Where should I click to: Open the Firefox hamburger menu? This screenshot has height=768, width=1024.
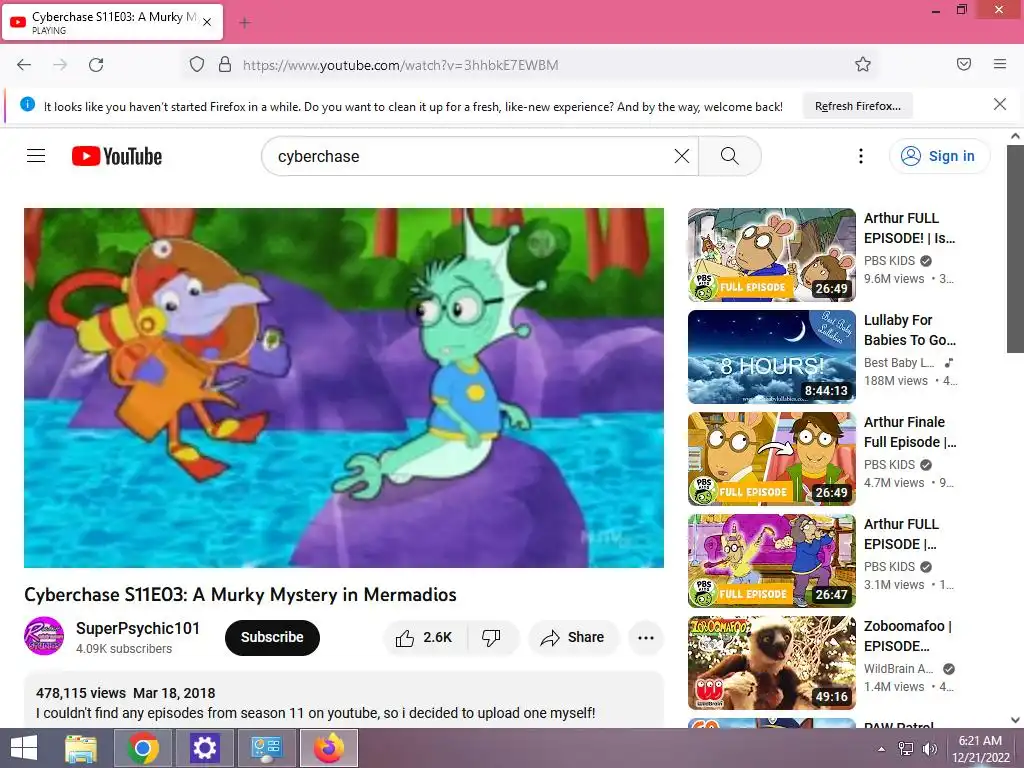click(1000, 64)
